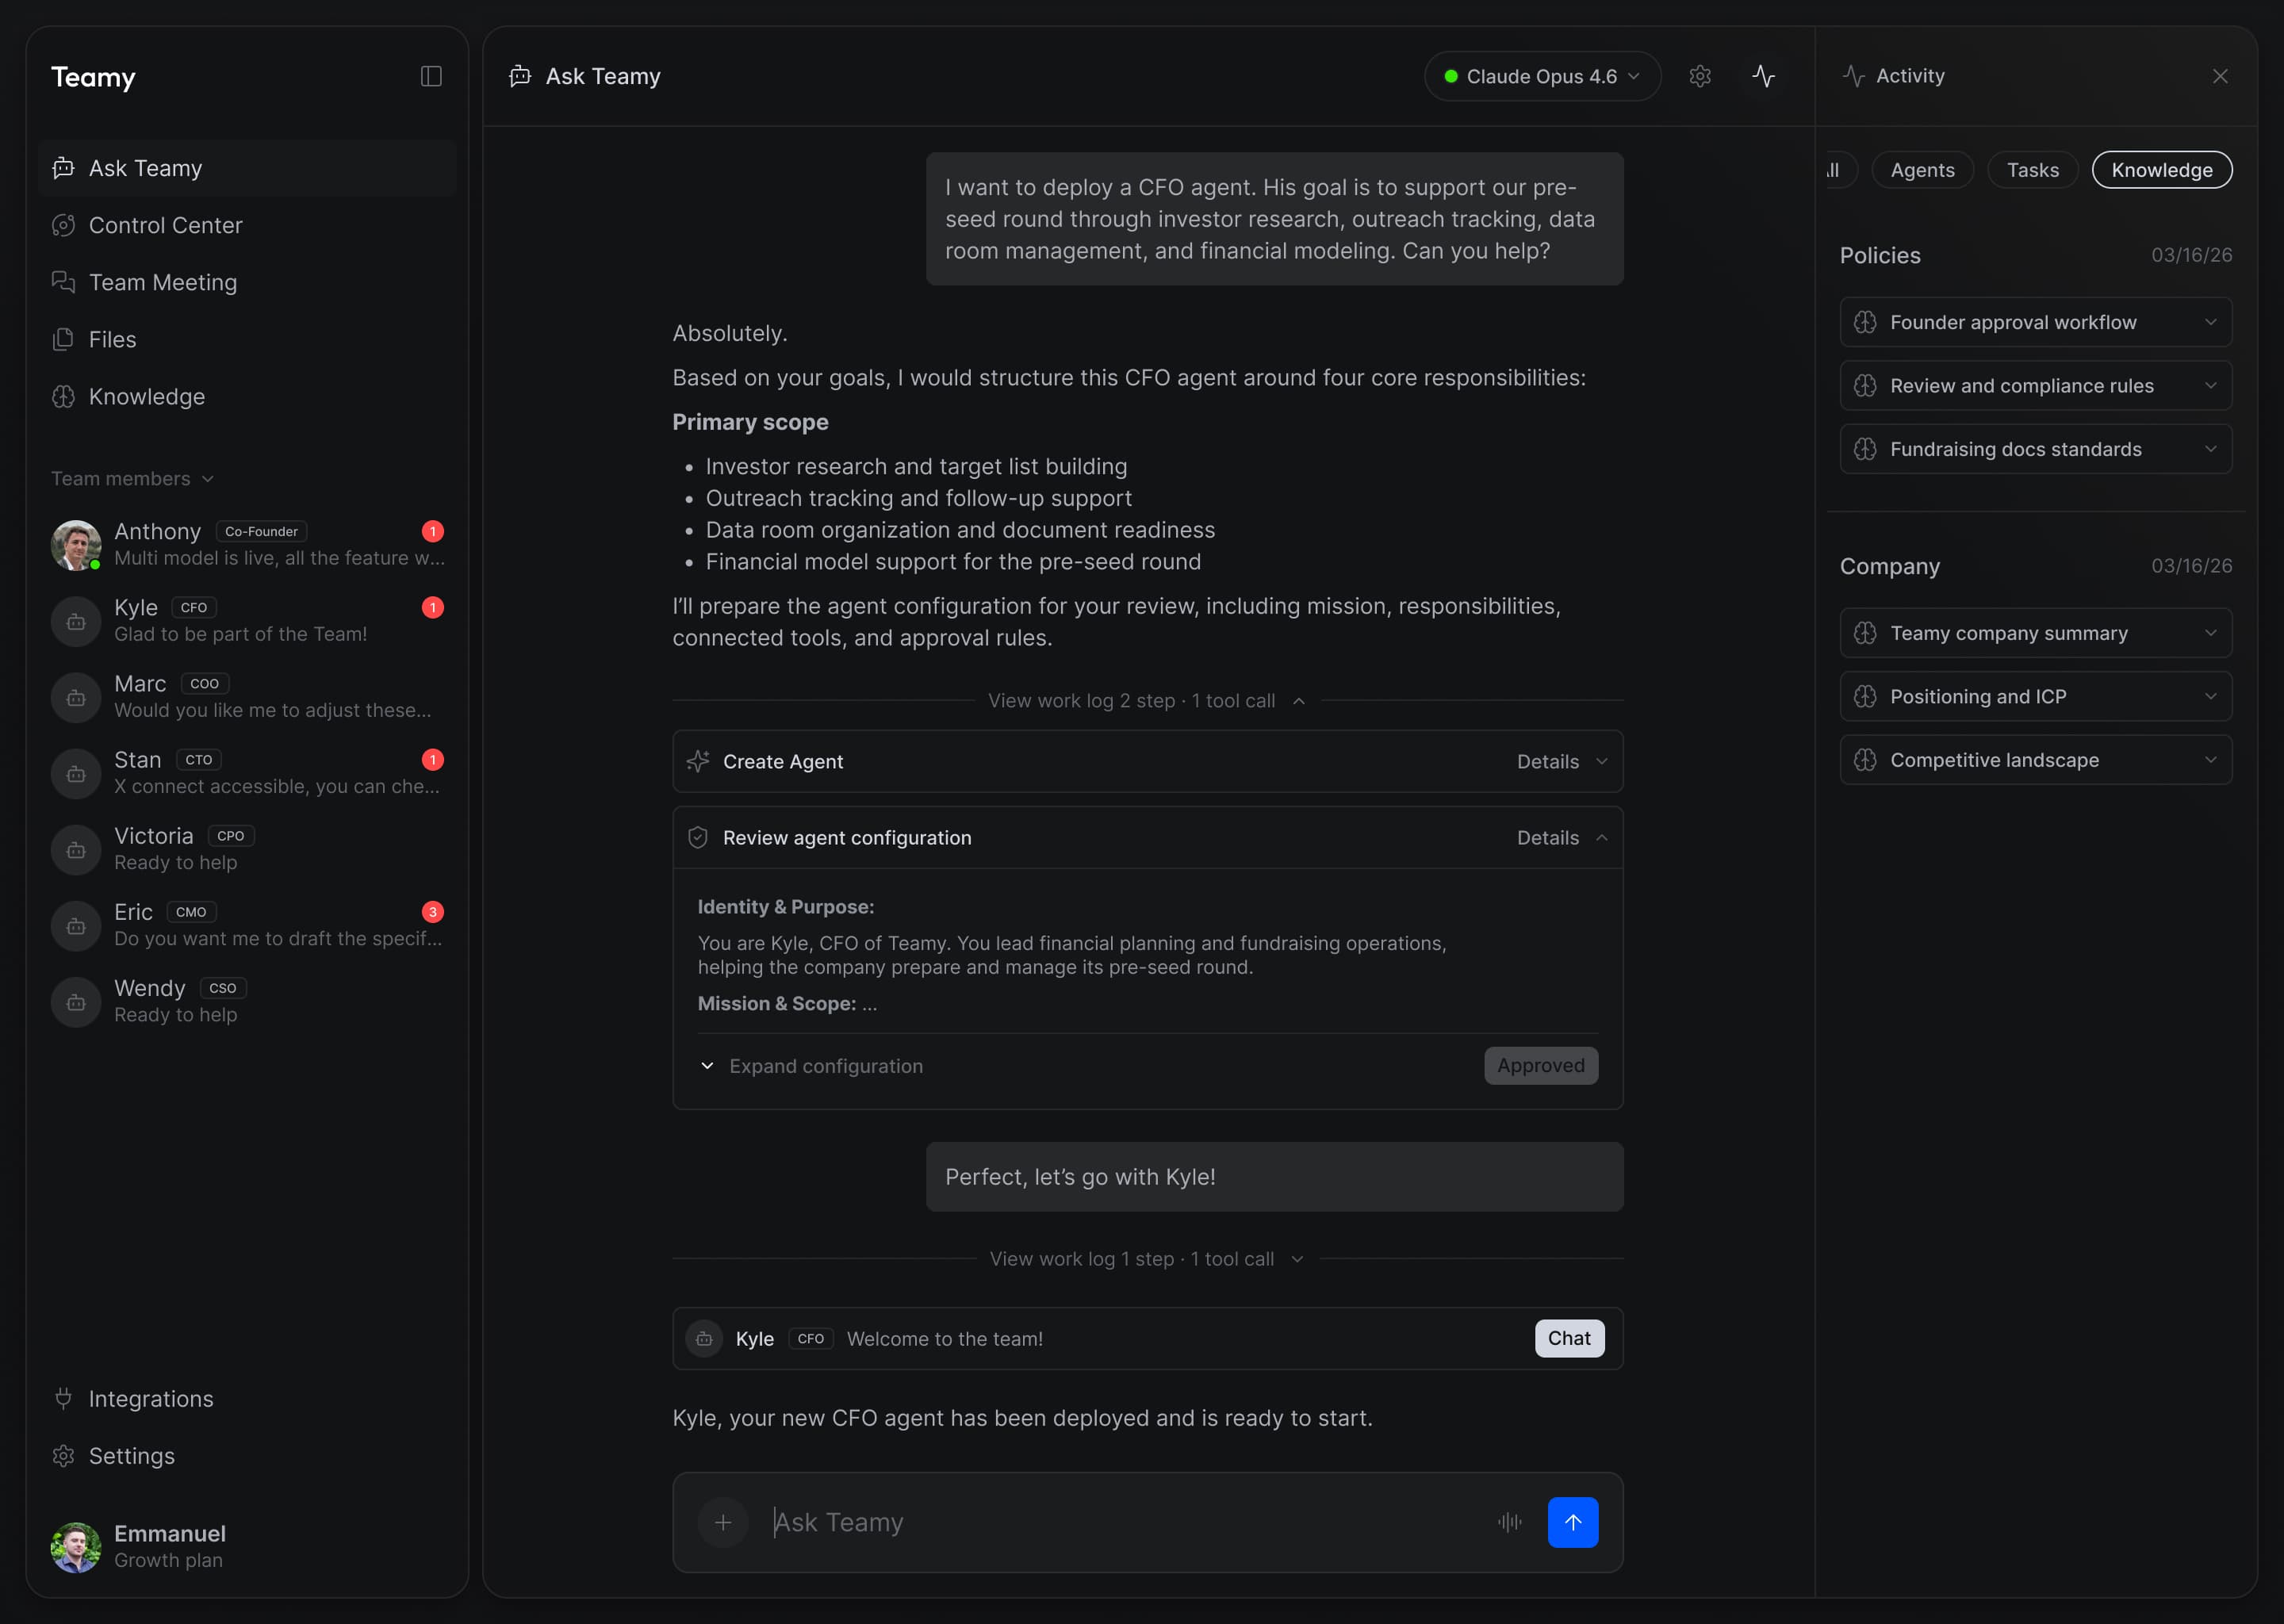The height and width of the screenshot is (1624, 2284).
Task: Click the Chat button next to Kyle
Action: pyautogui.click(x=1568, y=1338)
